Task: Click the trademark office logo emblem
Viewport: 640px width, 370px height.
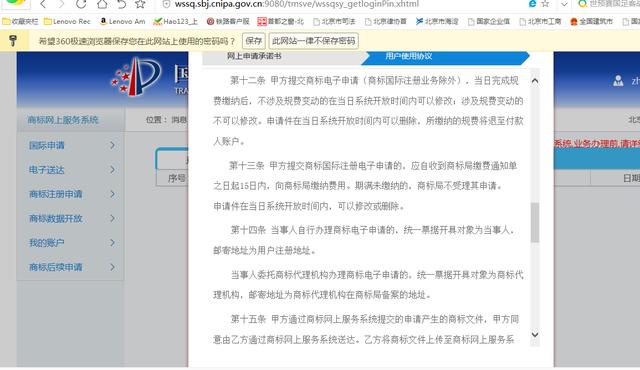Action: pos(136,77)
